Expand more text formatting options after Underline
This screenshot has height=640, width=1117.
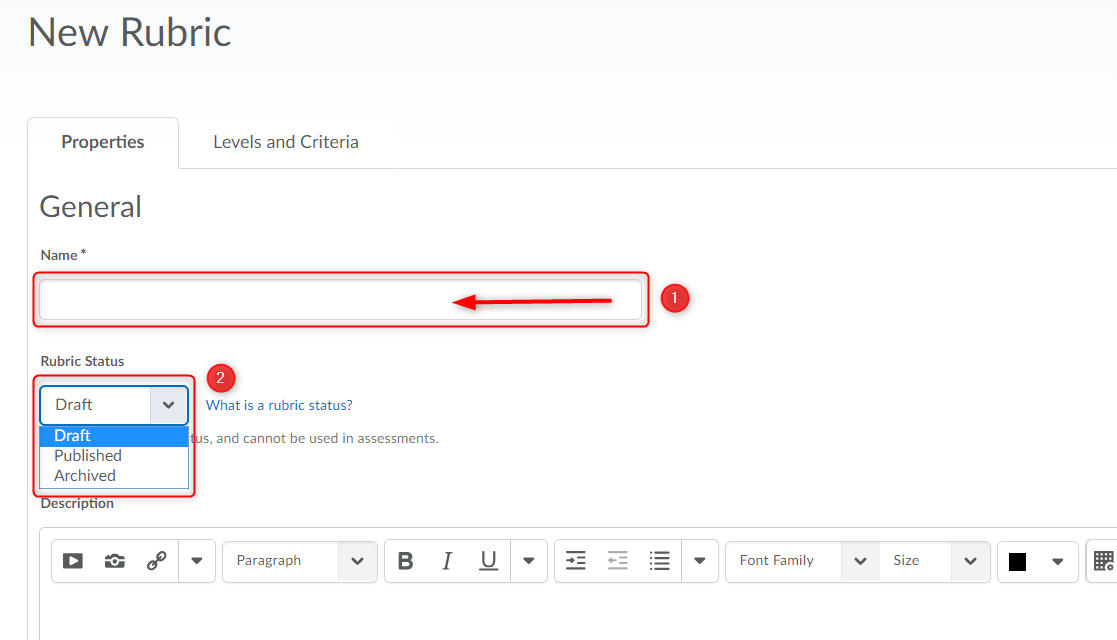tap(529, 561)
